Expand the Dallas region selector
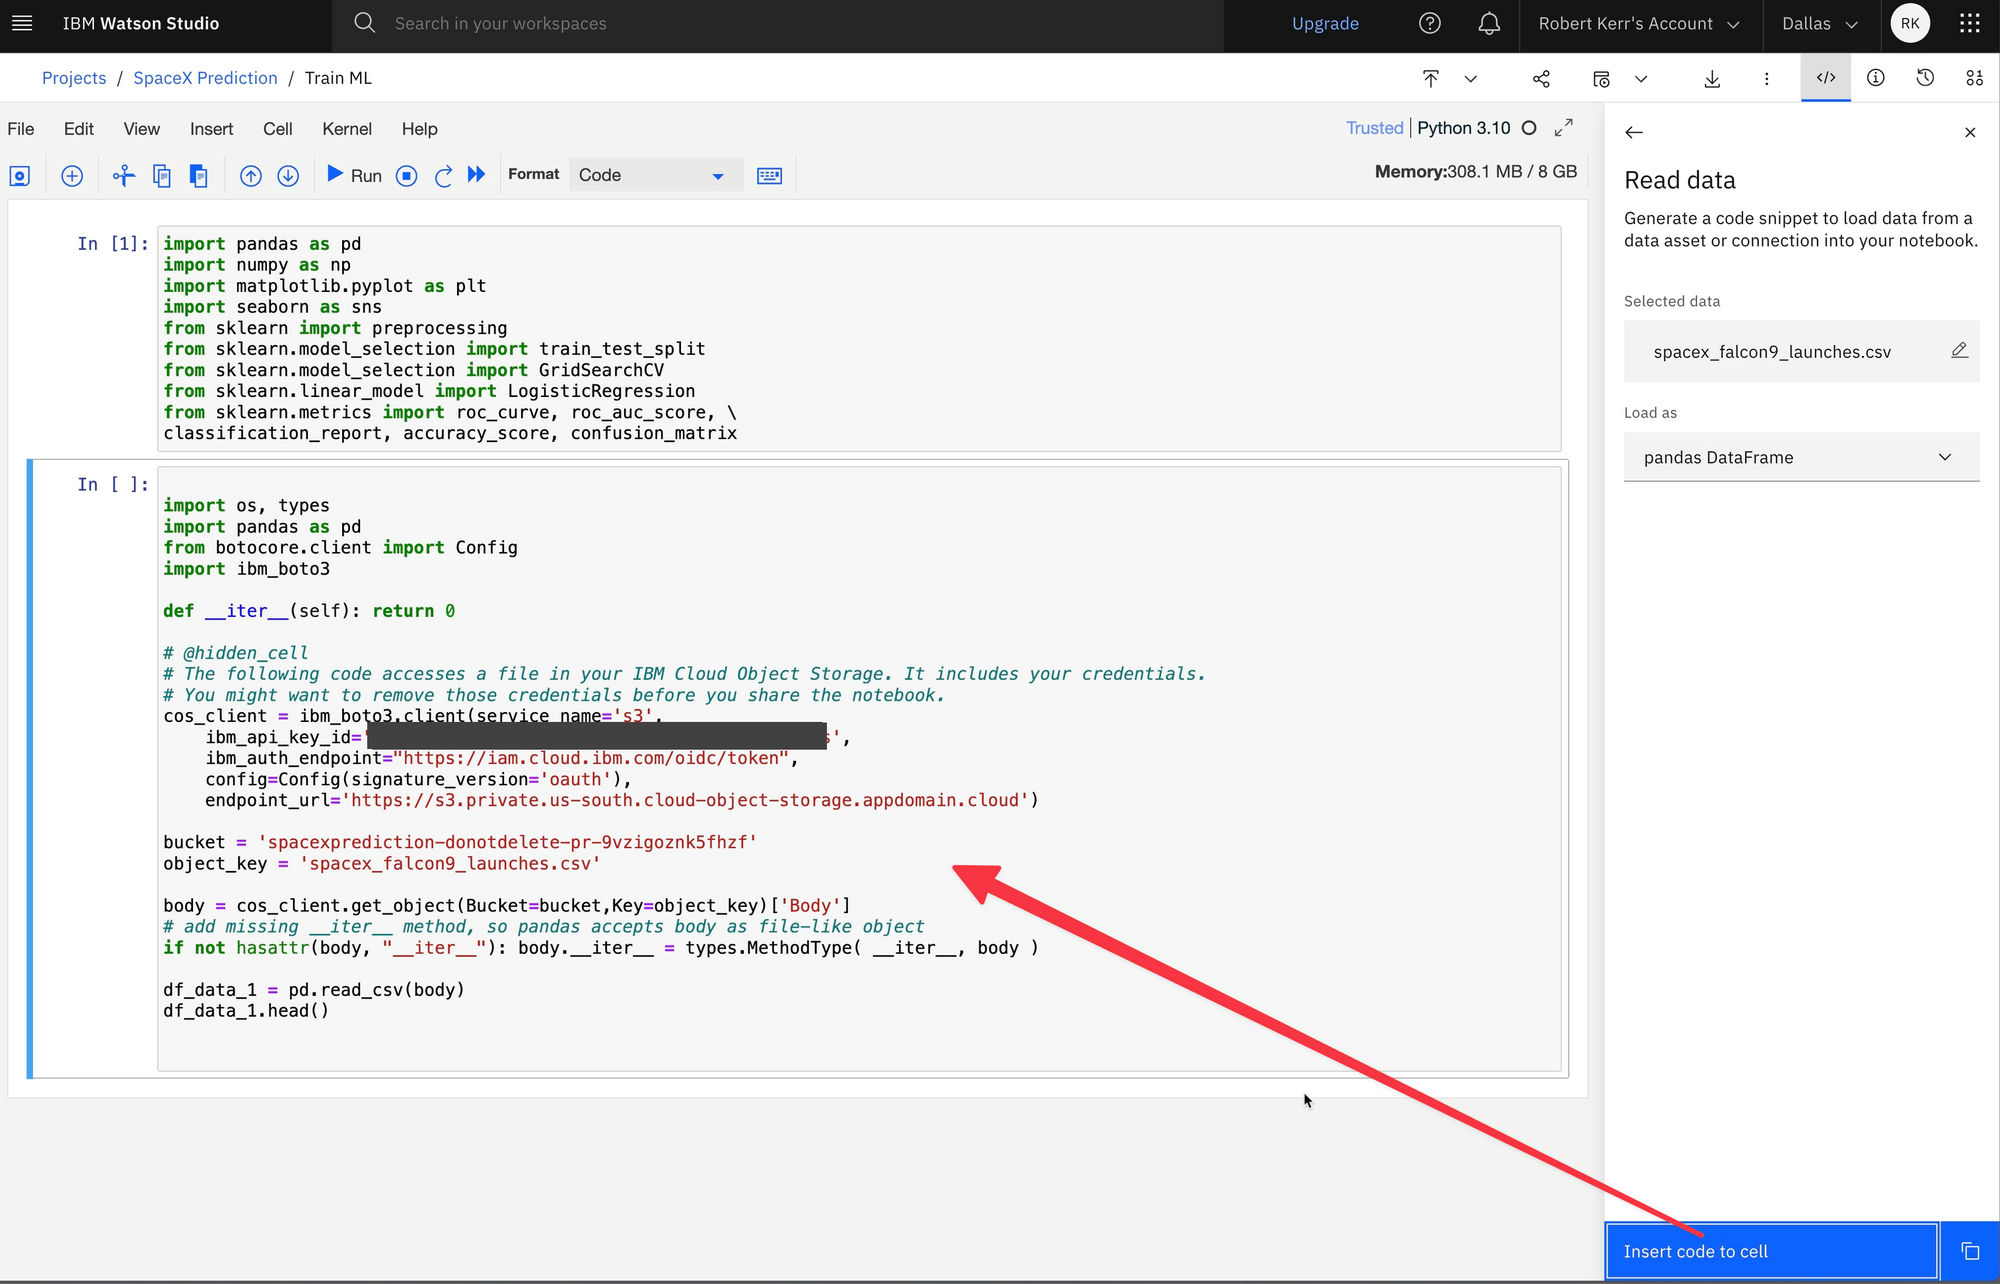 [x=1819, y=24]
